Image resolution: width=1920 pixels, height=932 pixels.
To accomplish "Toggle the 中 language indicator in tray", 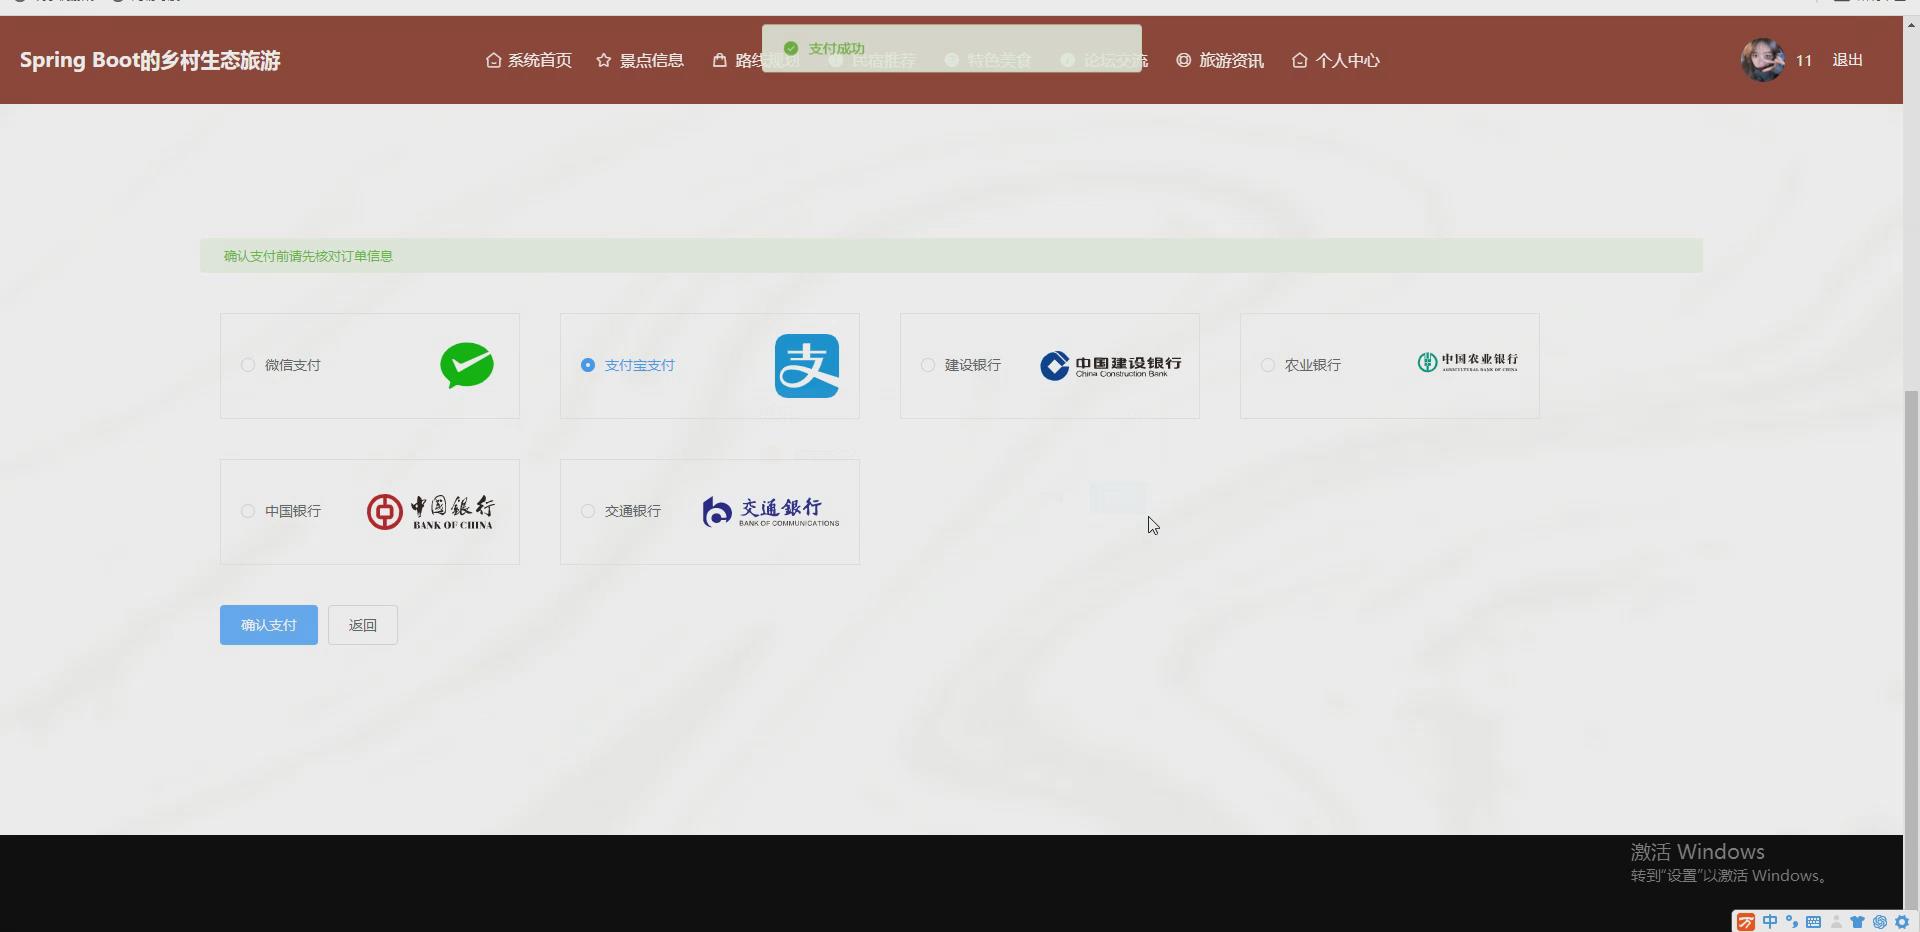I will coord(1770,922).
